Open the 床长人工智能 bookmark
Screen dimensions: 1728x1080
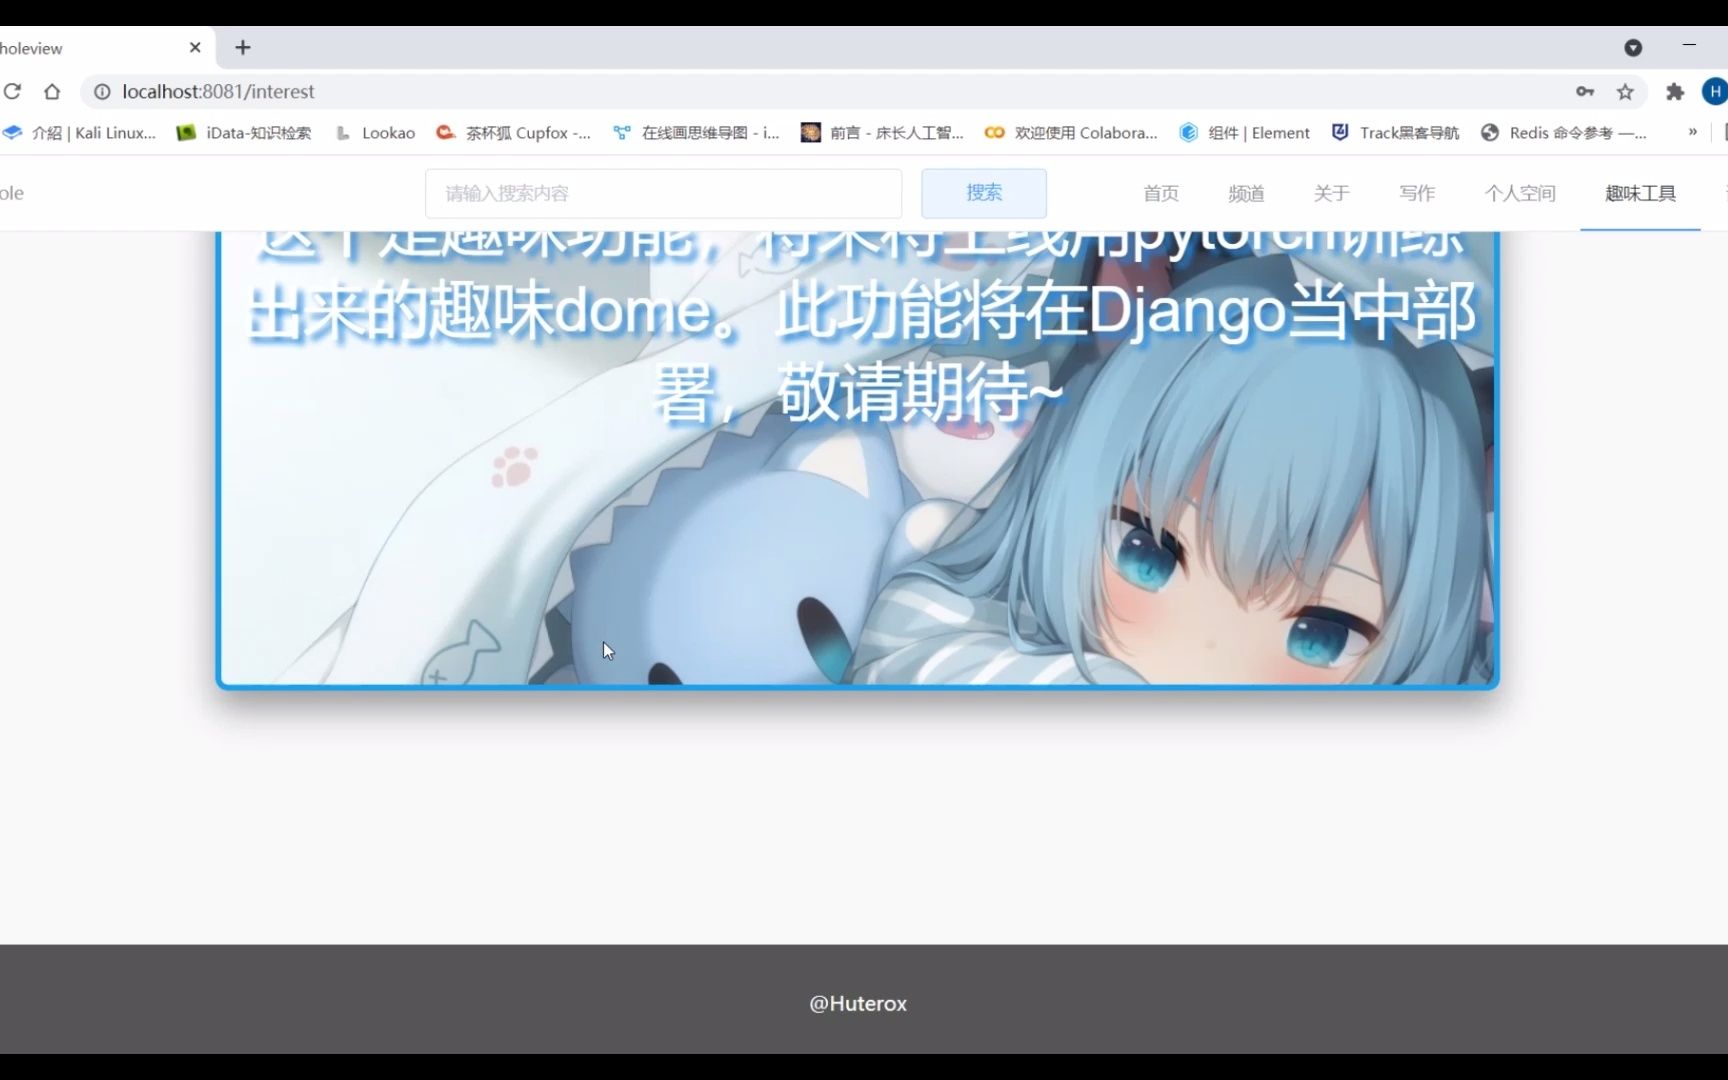(x=882, y=132)
